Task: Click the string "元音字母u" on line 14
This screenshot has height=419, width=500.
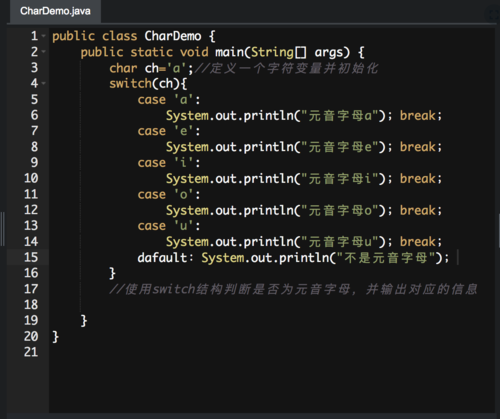Action: (339, 242)
